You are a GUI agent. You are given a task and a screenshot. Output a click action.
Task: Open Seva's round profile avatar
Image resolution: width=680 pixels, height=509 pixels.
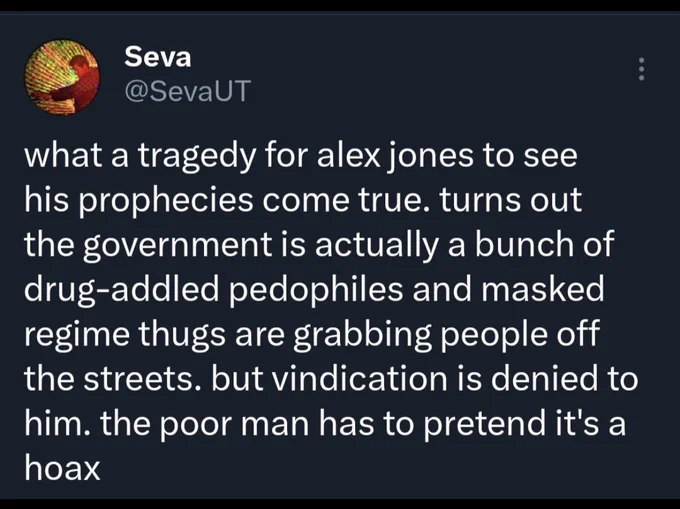[x=62, y=77]
